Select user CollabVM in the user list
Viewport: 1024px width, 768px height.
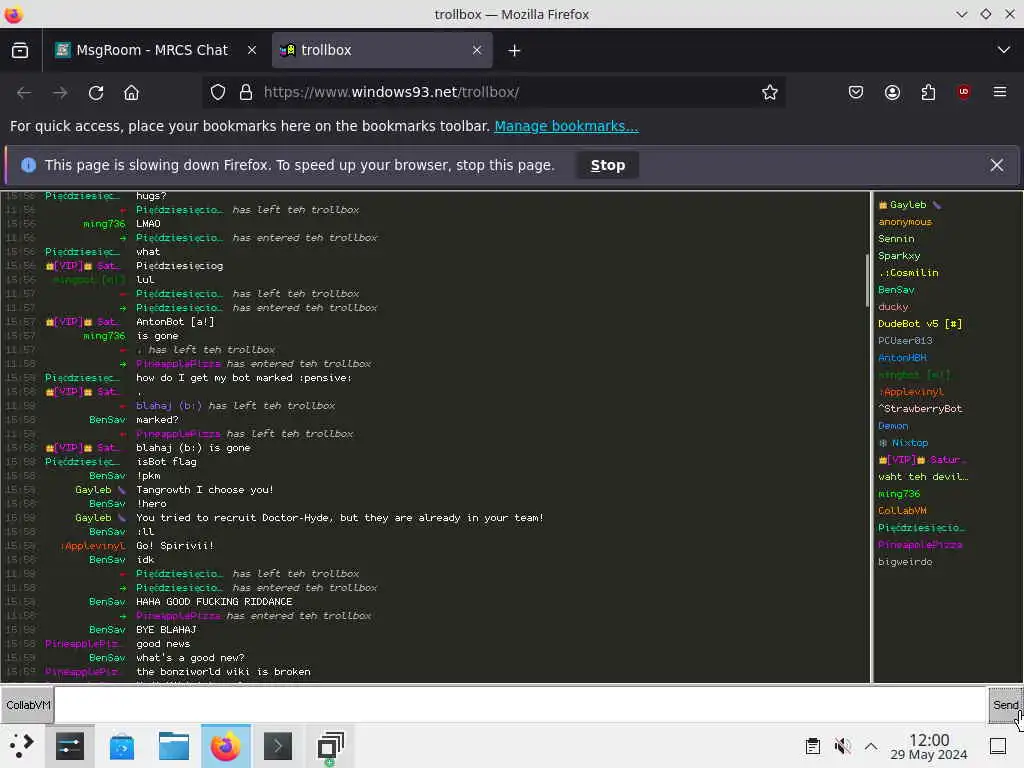point(903,511)
